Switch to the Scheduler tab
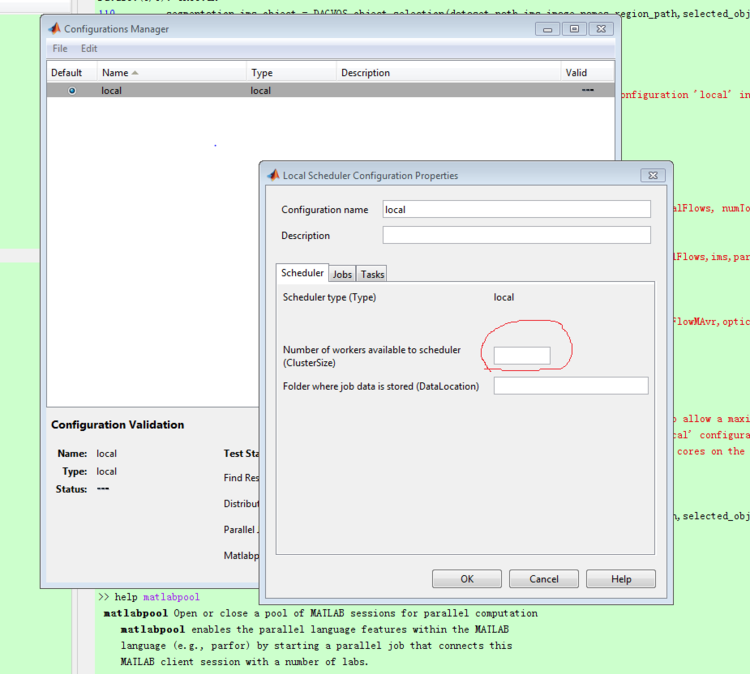 tap(302, 273)
